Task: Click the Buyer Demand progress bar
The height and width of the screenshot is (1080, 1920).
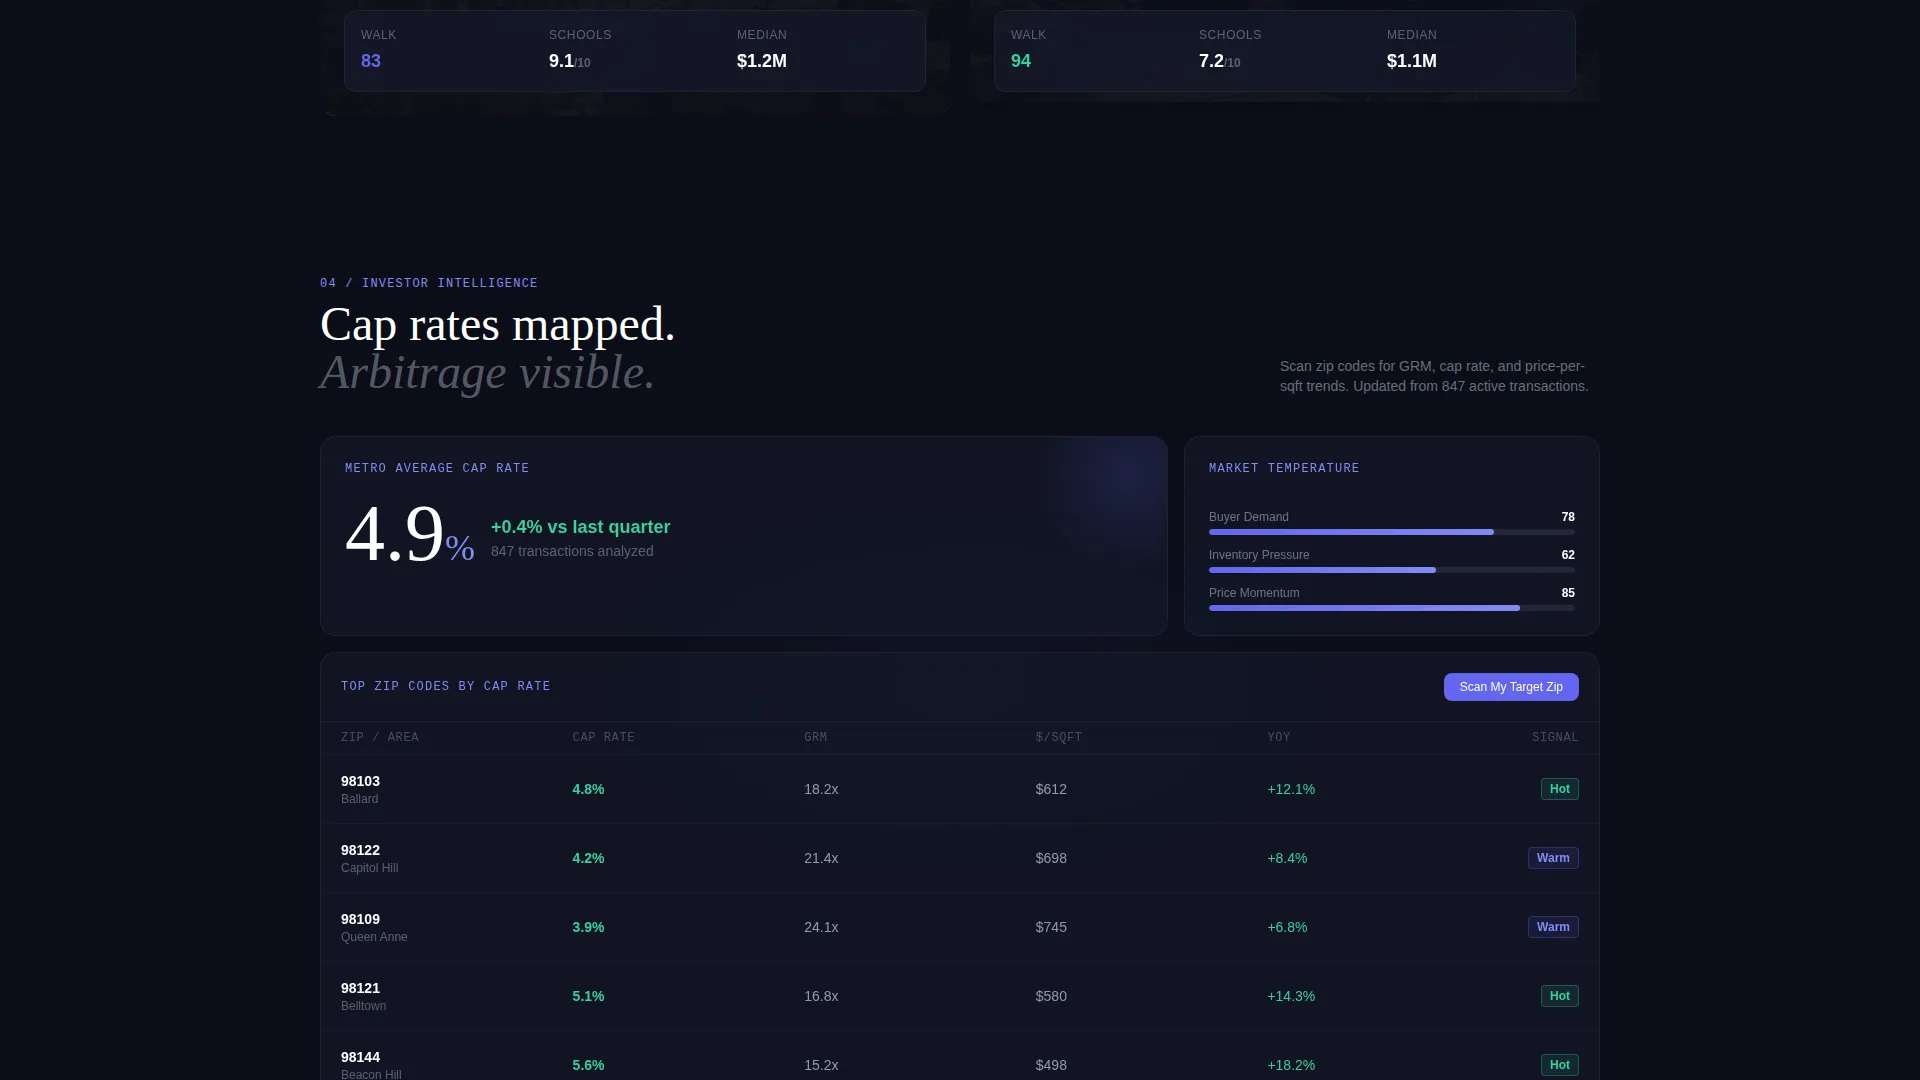Action: 1391,532
